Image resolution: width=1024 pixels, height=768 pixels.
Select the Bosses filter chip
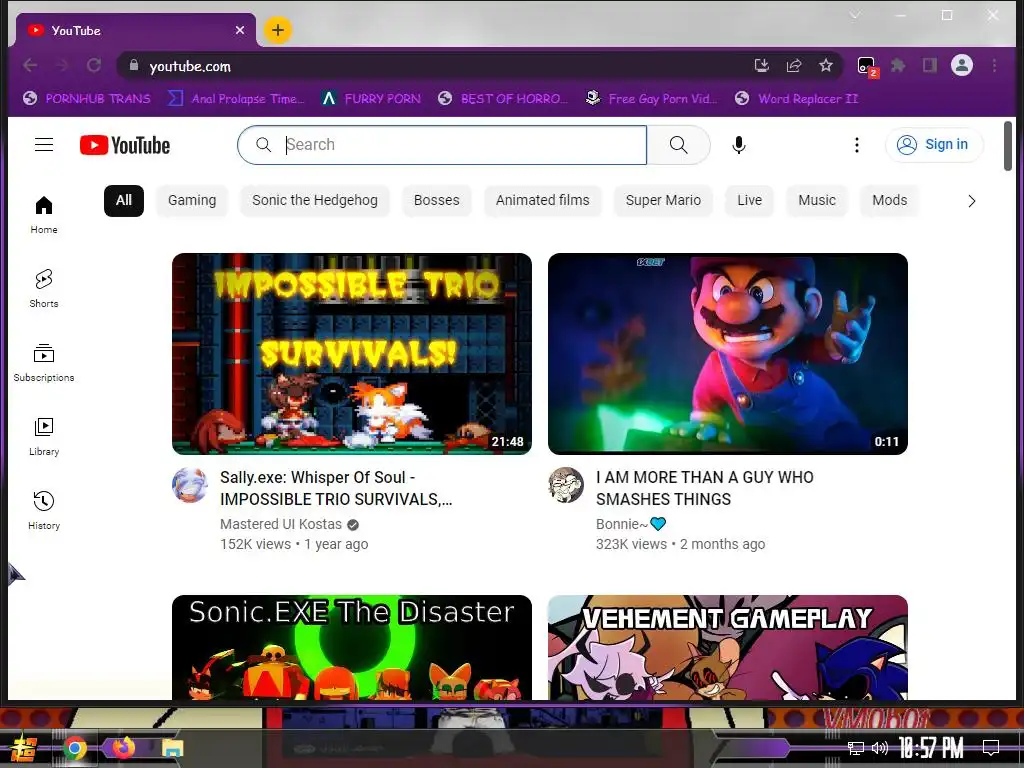(437, 200)
